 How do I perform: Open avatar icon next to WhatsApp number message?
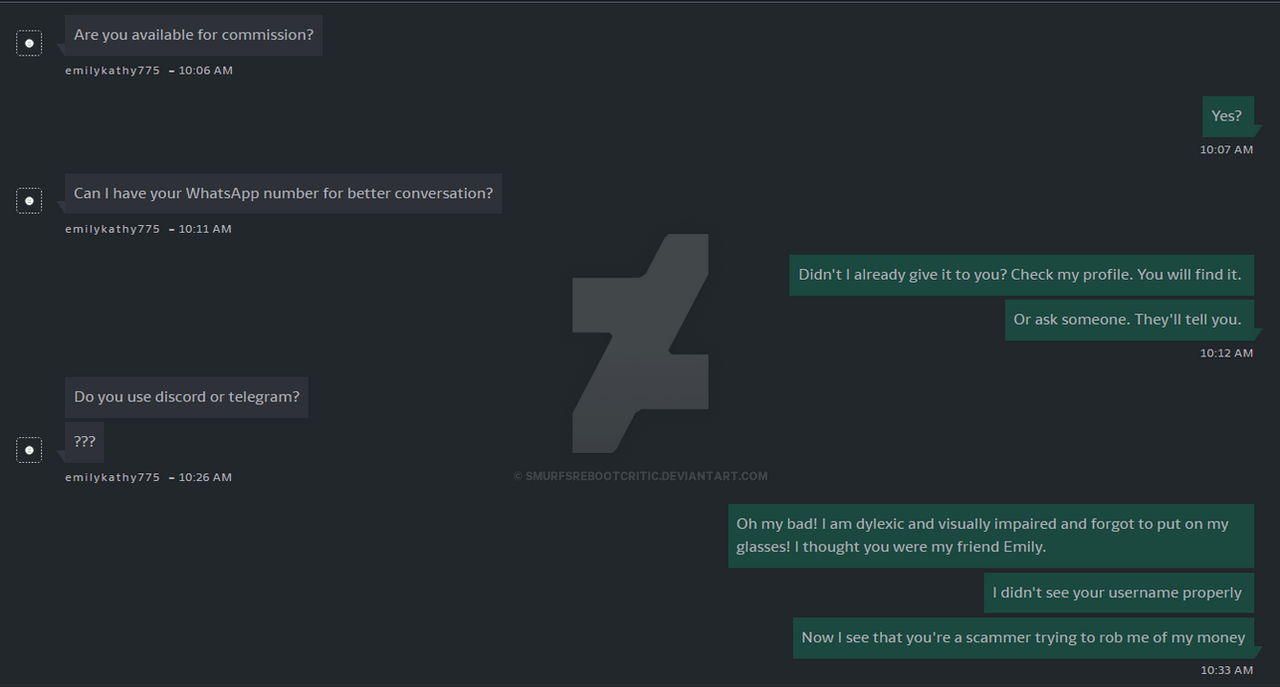click(x=29, y=201)
